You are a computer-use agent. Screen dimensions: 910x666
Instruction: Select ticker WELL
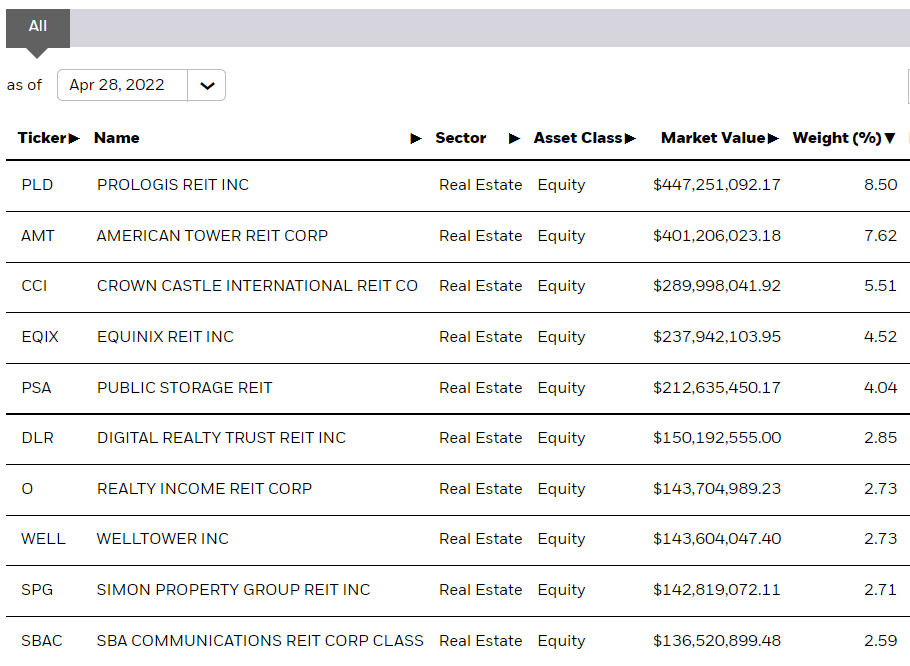click(44, 539)
